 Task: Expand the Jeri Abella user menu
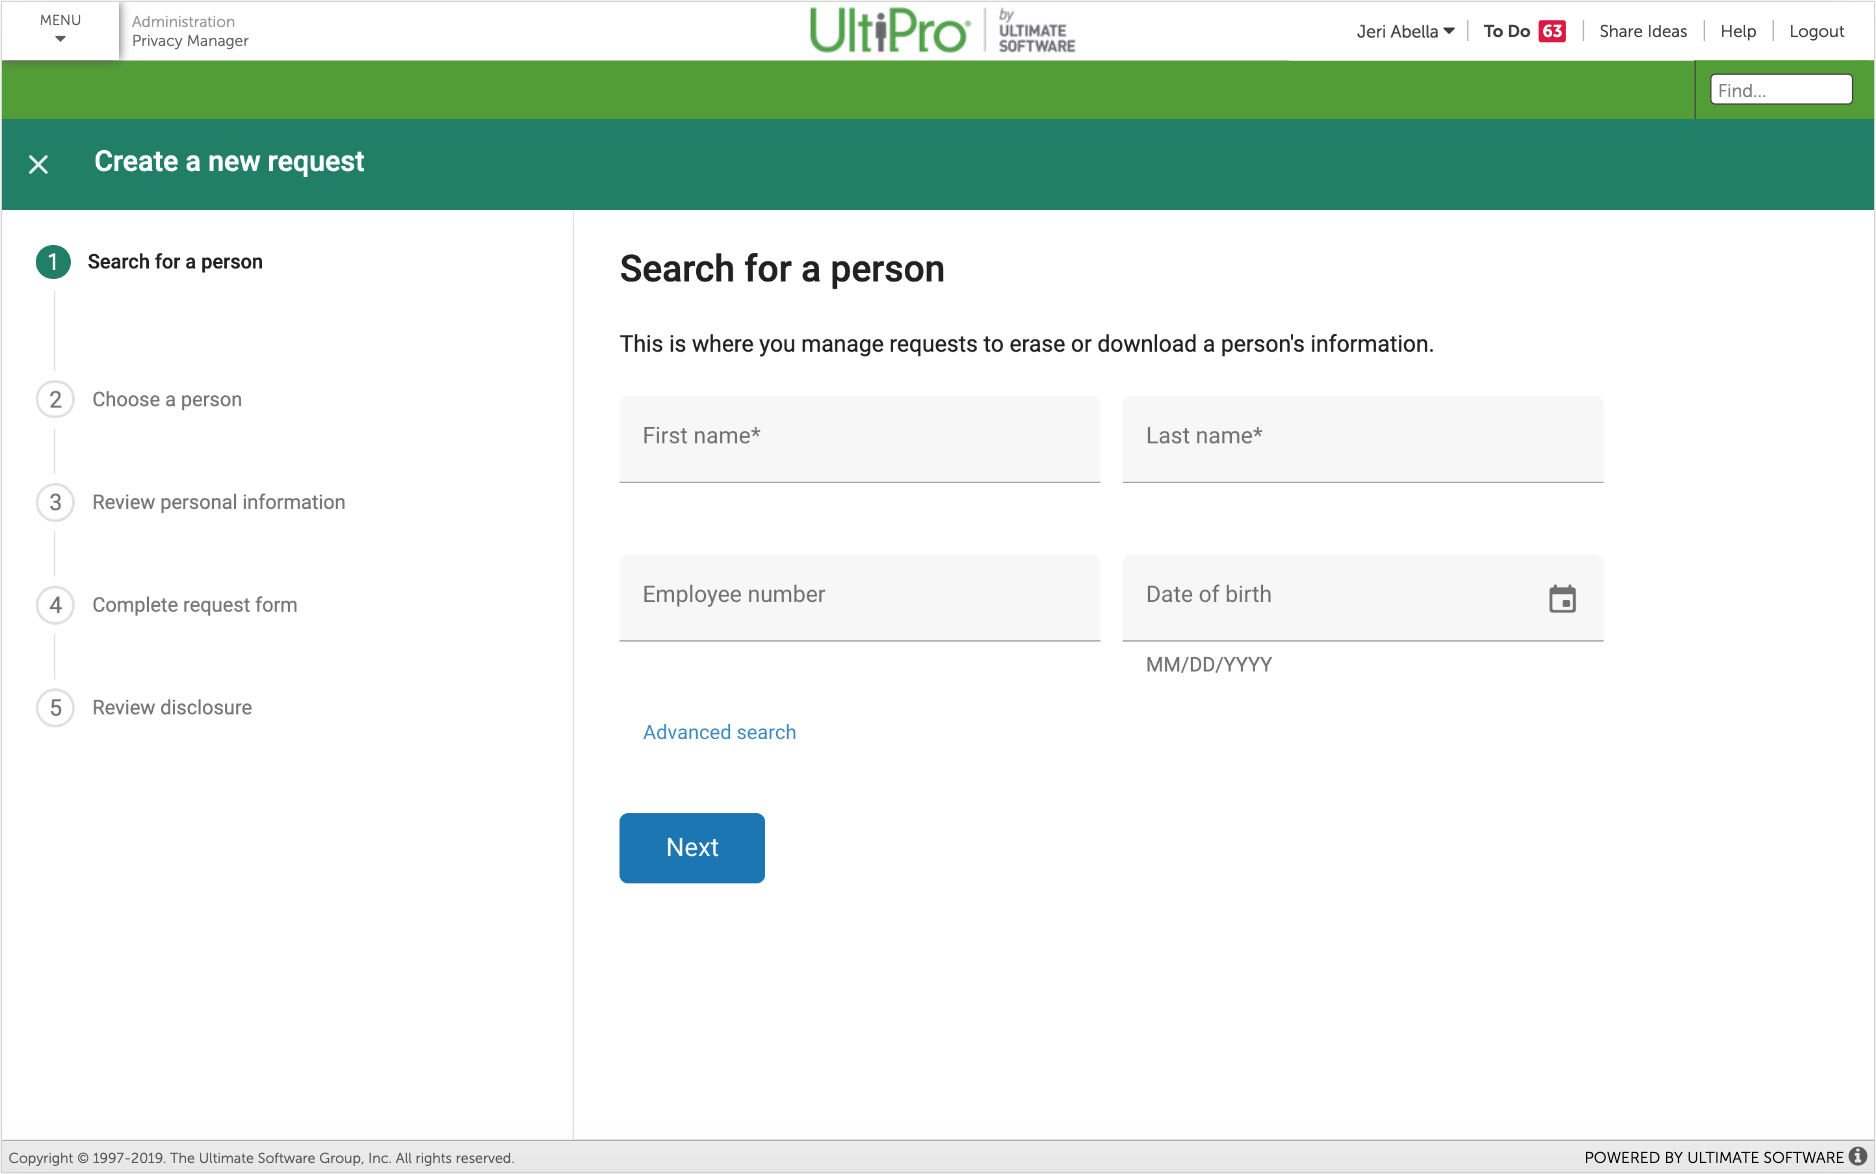1404,31
